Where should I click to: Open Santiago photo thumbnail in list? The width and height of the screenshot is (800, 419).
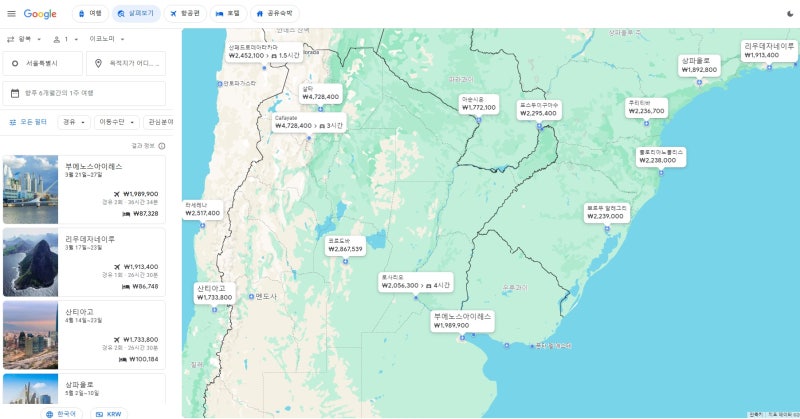click(x=31, y=335)
